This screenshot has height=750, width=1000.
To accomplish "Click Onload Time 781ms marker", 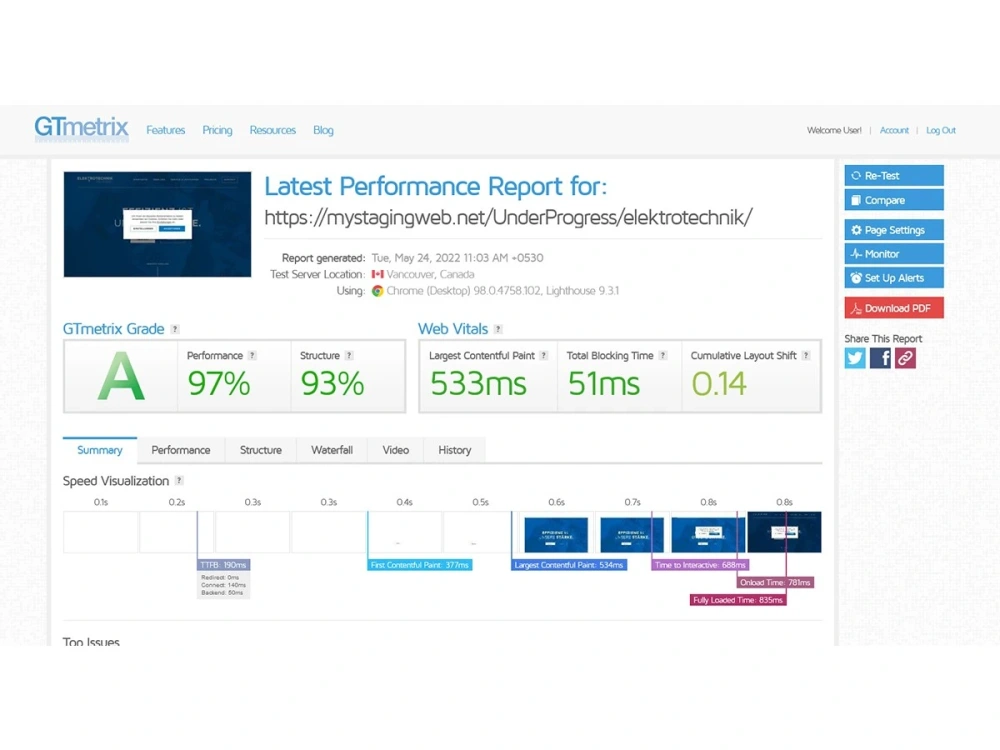I will pos(775,582).
